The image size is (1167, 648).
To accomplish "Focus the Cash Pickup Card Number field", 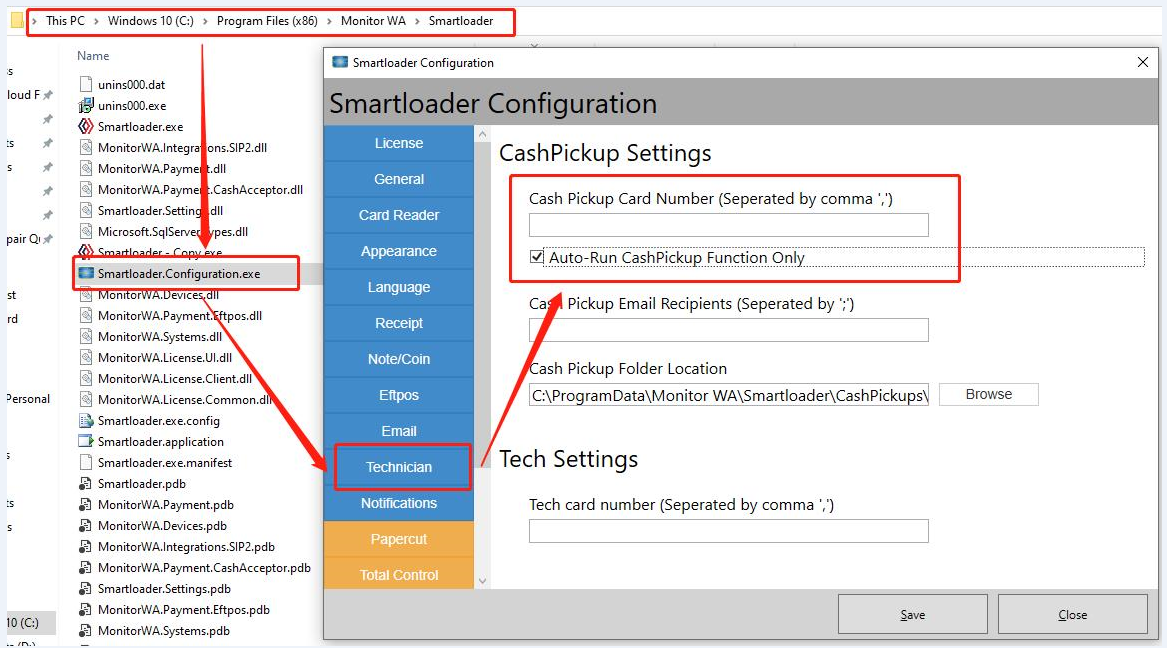I will tap(729, 225).
